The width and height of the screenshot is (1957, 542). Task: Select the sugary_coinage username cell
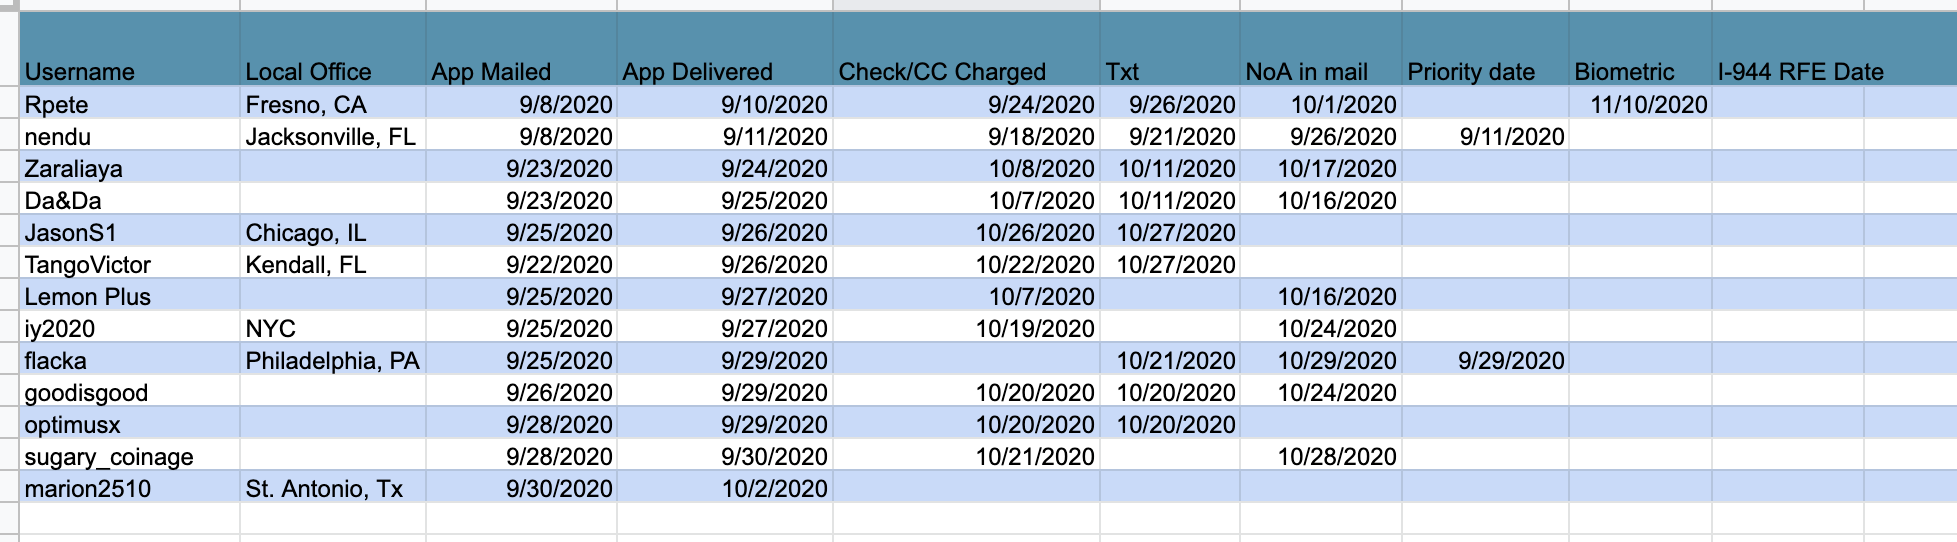(130, 456)
